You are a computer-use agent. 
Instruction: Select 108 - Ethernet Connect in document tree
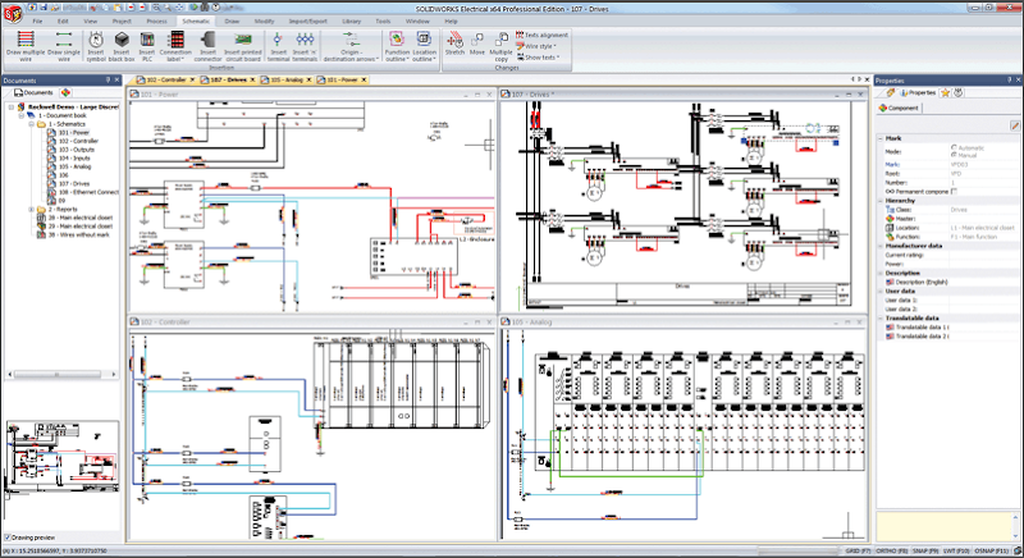coord(87,192)
